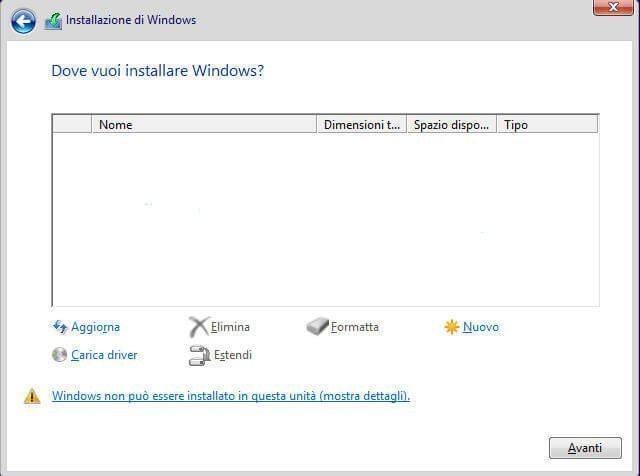This screenshot has height=476, width=640.
Task: Sort by the Nome column header
Action: tap(204, 125)
